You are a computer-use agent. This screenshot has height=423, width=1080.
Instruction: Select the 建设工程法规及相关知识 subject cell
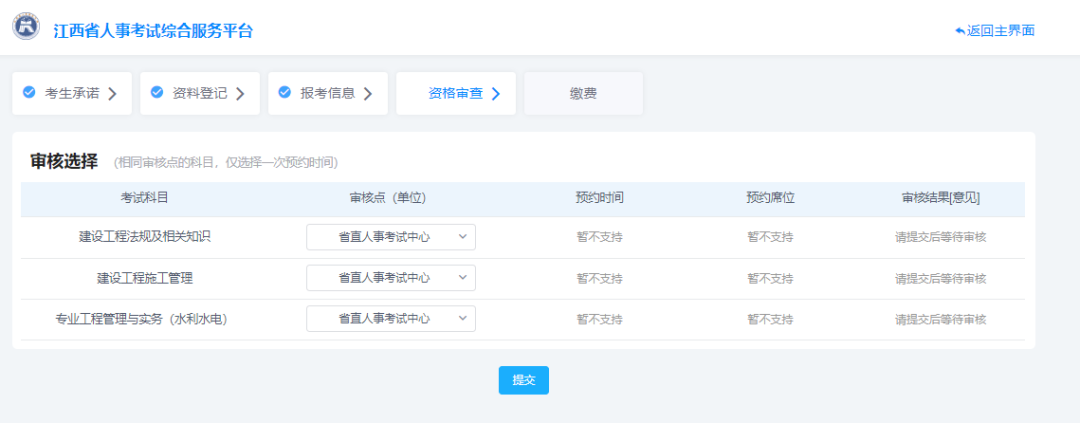pos(145,236)
